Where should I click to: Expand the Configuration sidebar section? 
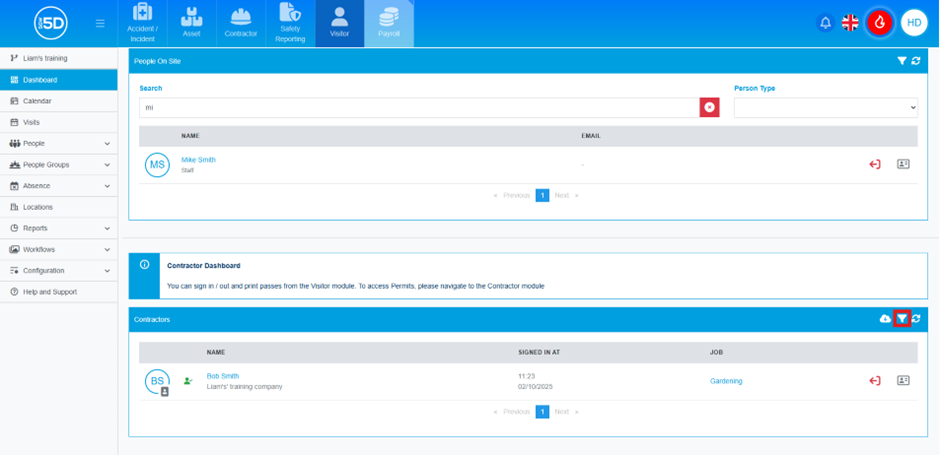tap(58, 271)
